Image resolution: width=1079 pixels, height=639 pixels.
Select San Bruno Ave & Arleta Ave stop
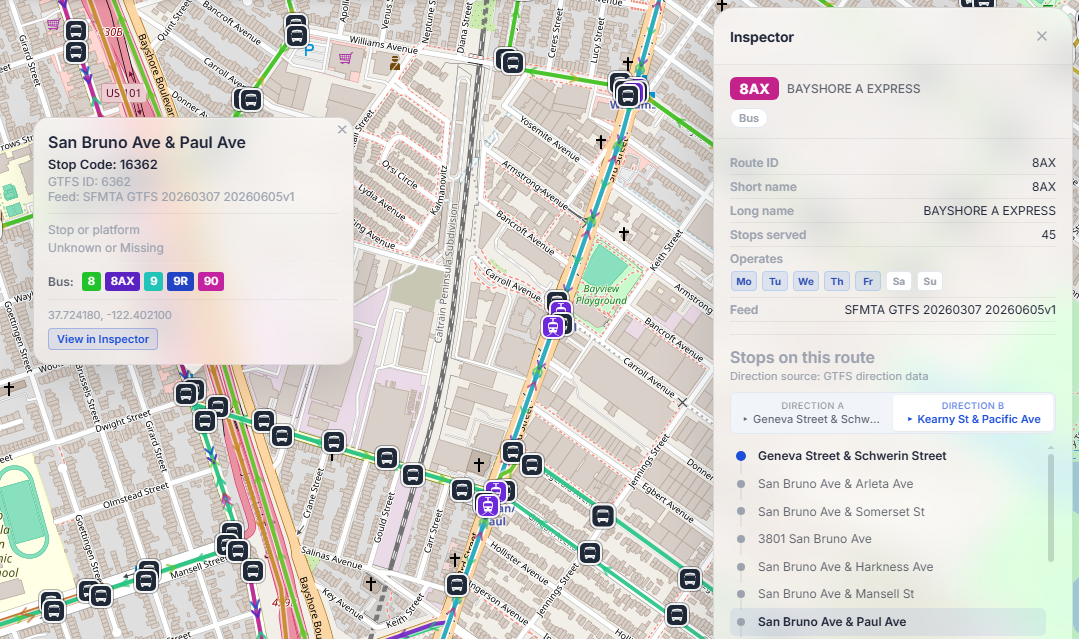tap(888, 484)
